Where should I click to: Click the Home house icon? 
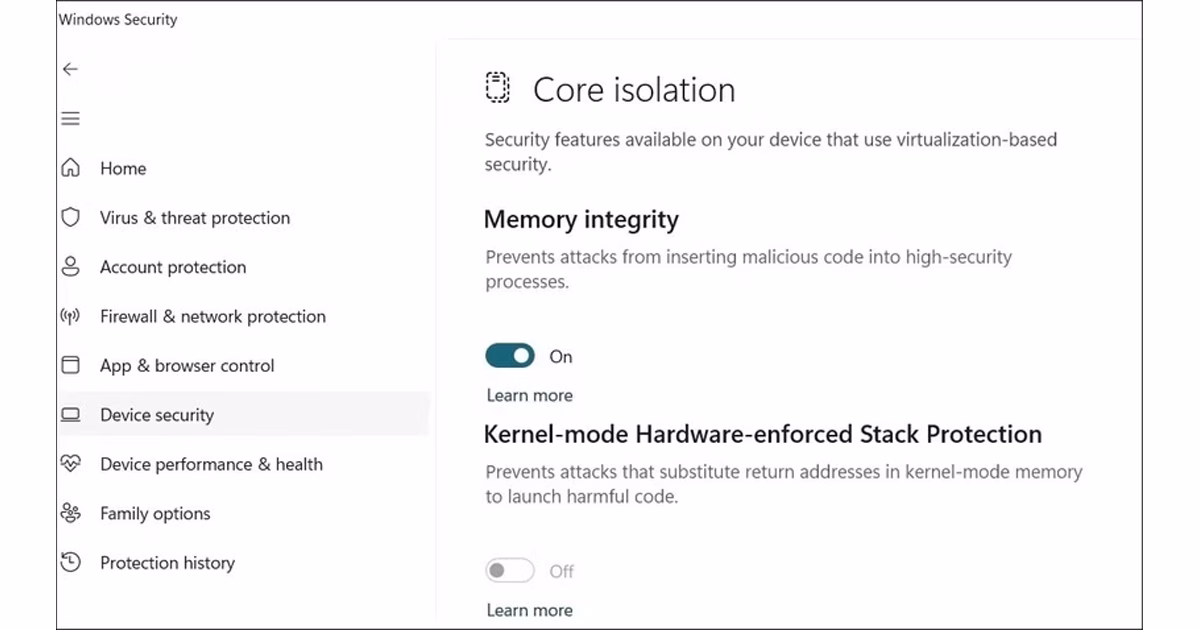[70, 168]
